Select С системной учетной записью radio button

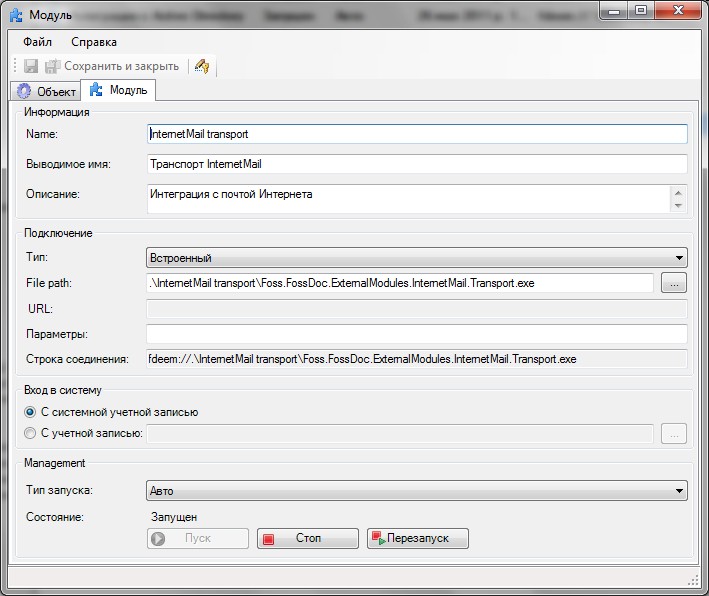[x=30, y=412]
